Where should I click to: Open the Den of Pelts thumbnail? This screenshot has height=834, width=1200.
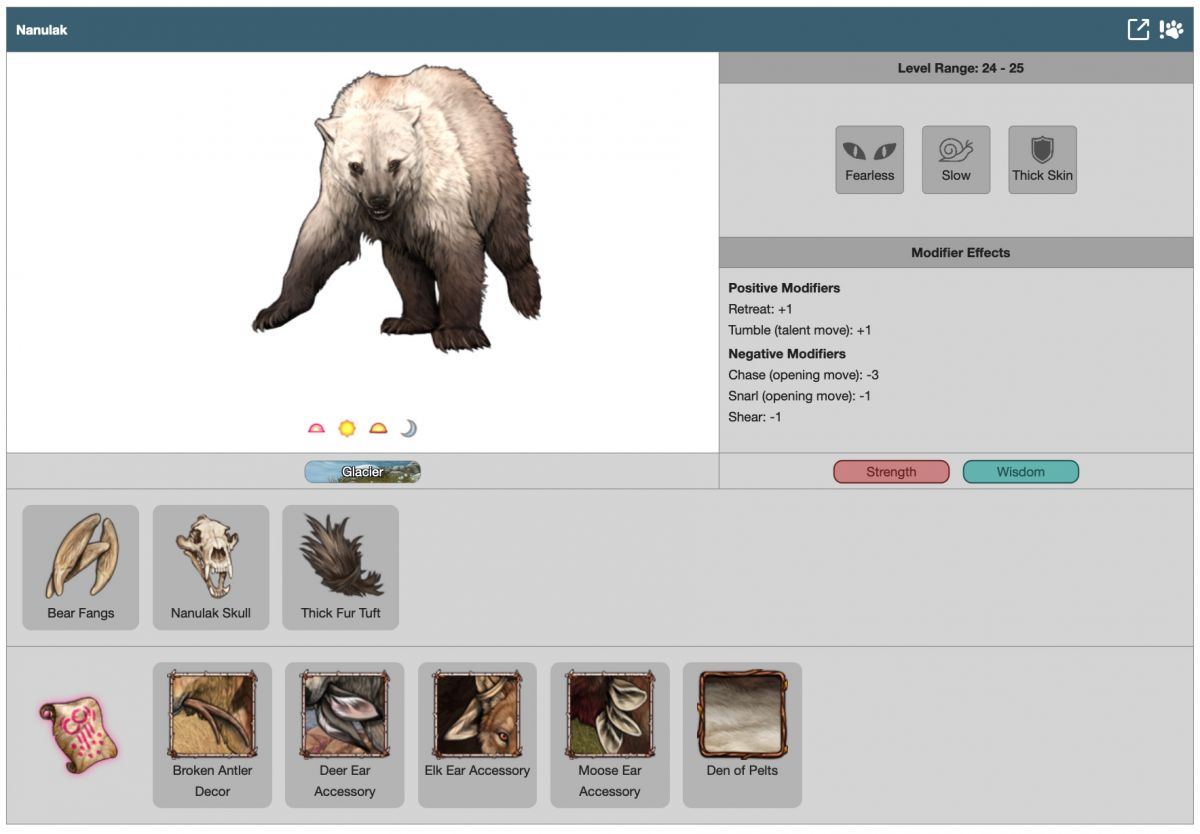tap(742, 715)
